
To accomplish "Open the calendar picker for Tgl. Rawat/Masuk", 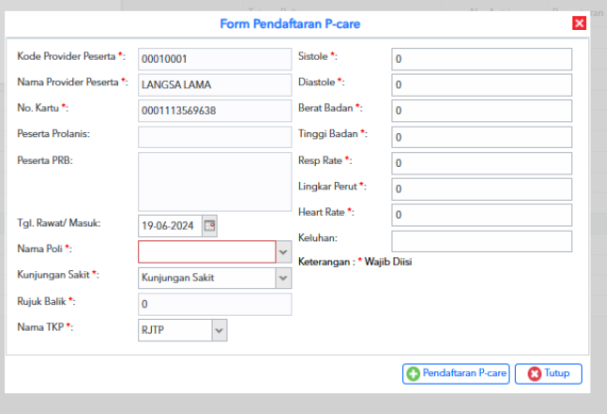I will tap(209, 226).
